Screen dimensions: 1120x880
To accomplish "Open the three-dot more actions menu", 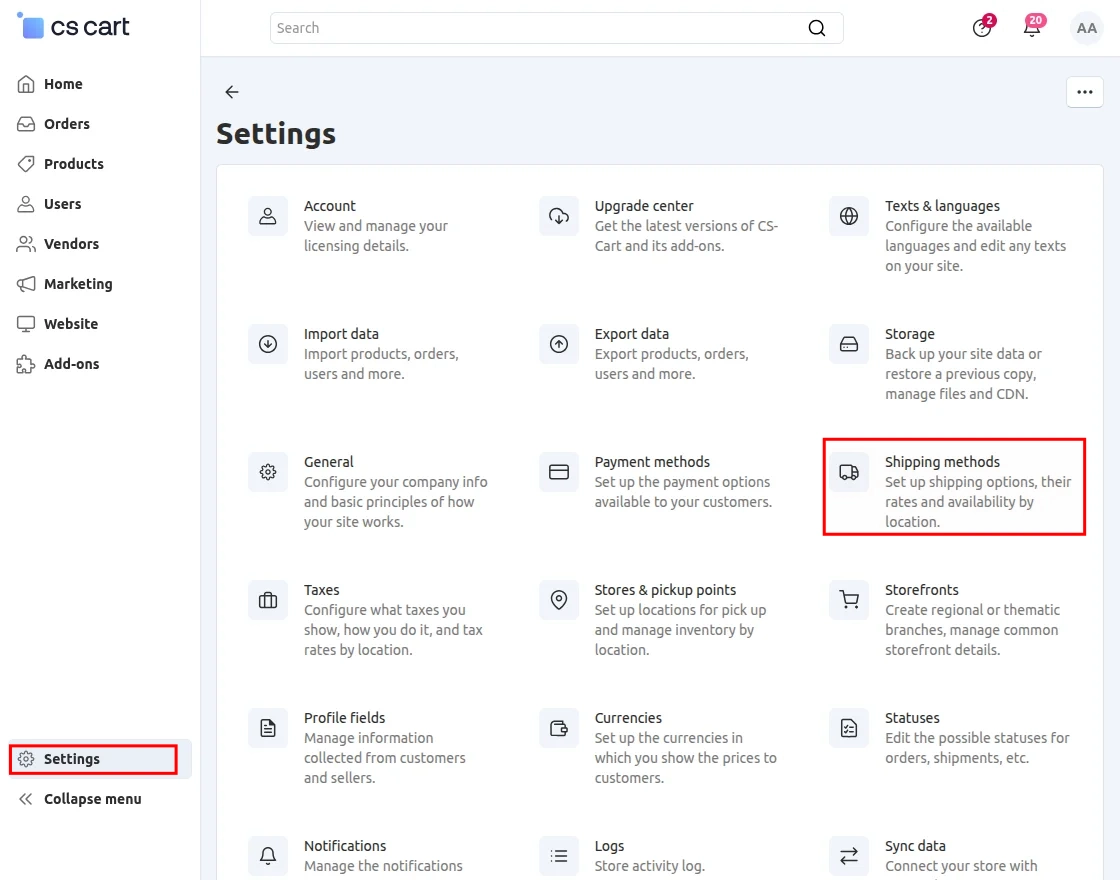I will coord(1084,92).
